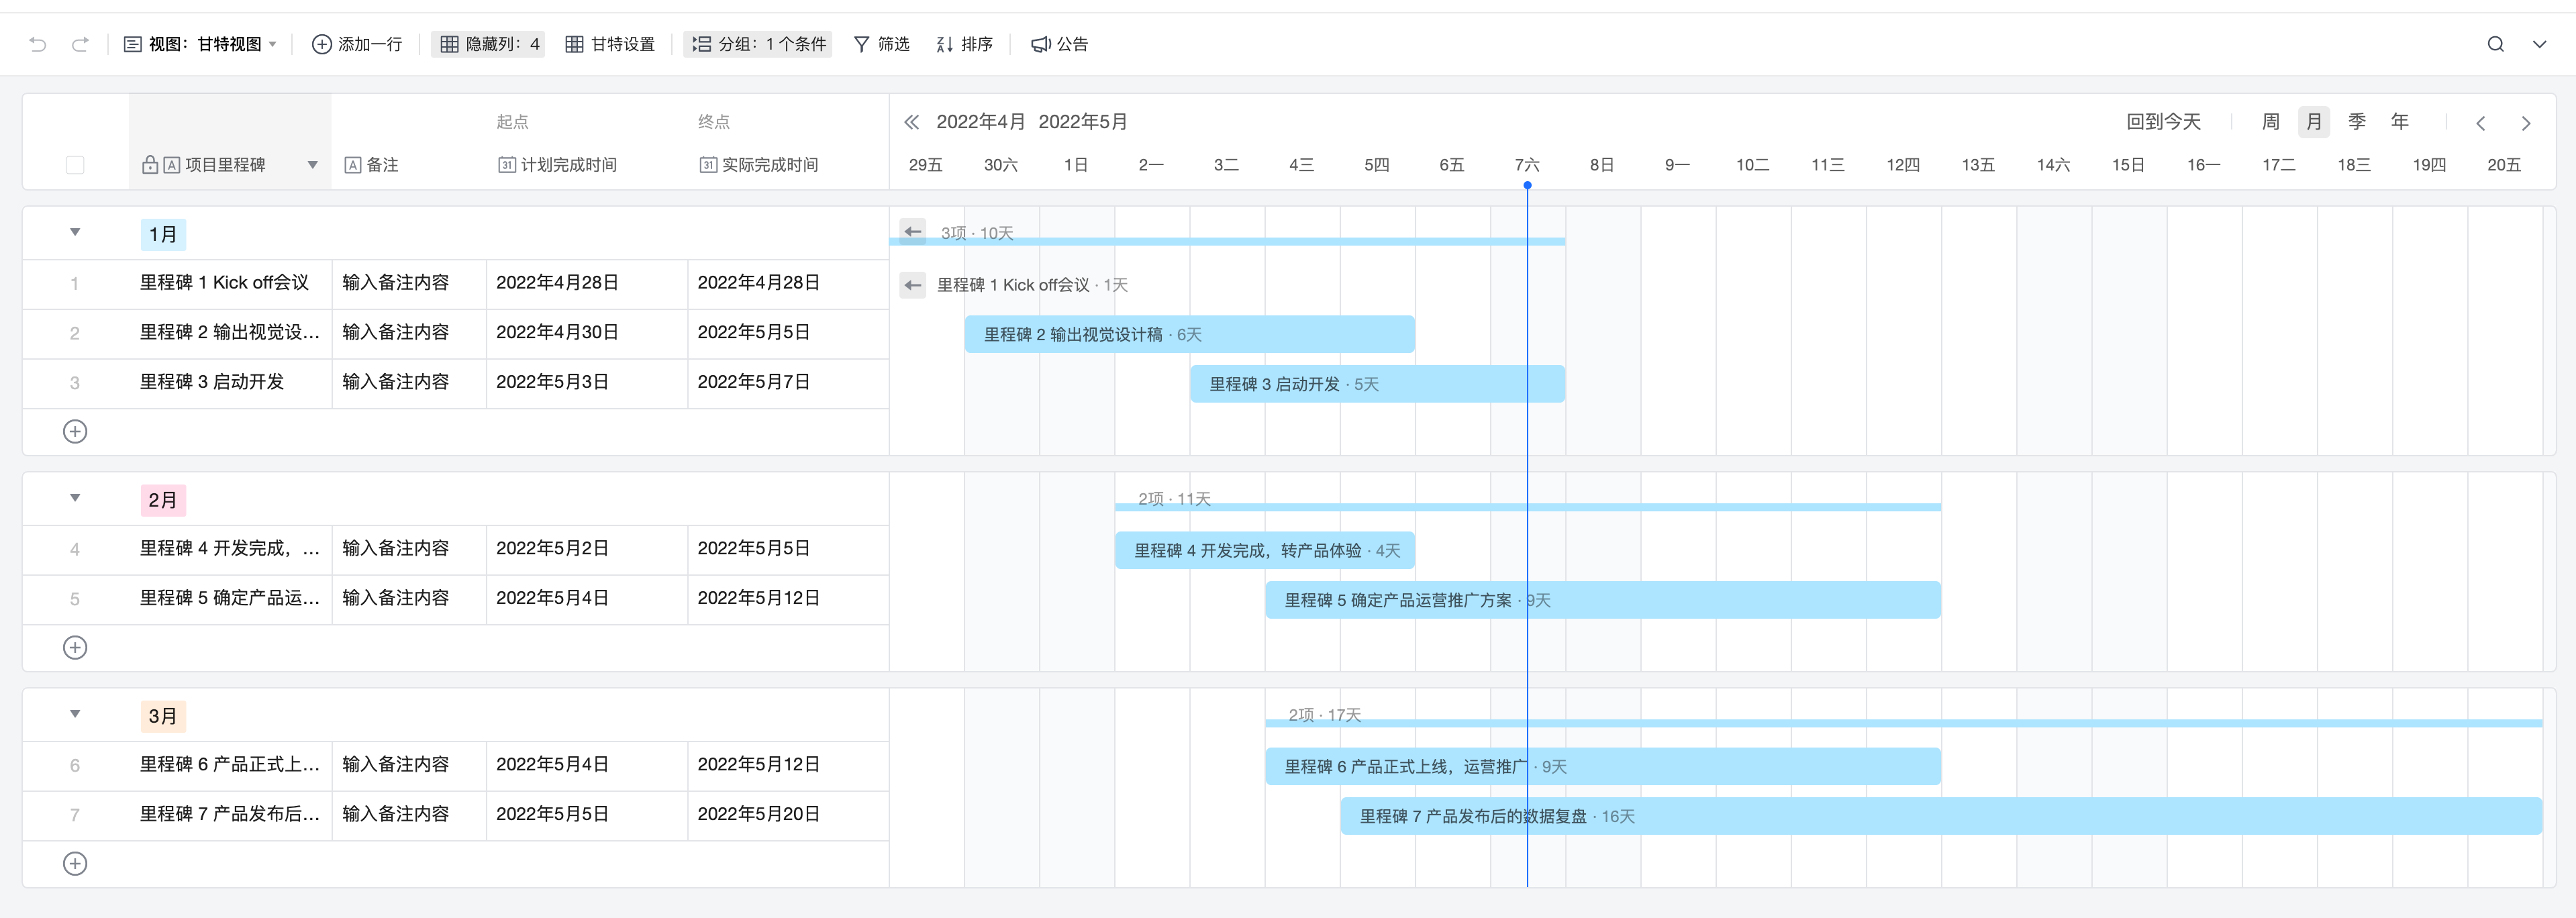The image size is (2576, 918).
Task: Click the 排序 sort icon
Action: coord(944,44)
